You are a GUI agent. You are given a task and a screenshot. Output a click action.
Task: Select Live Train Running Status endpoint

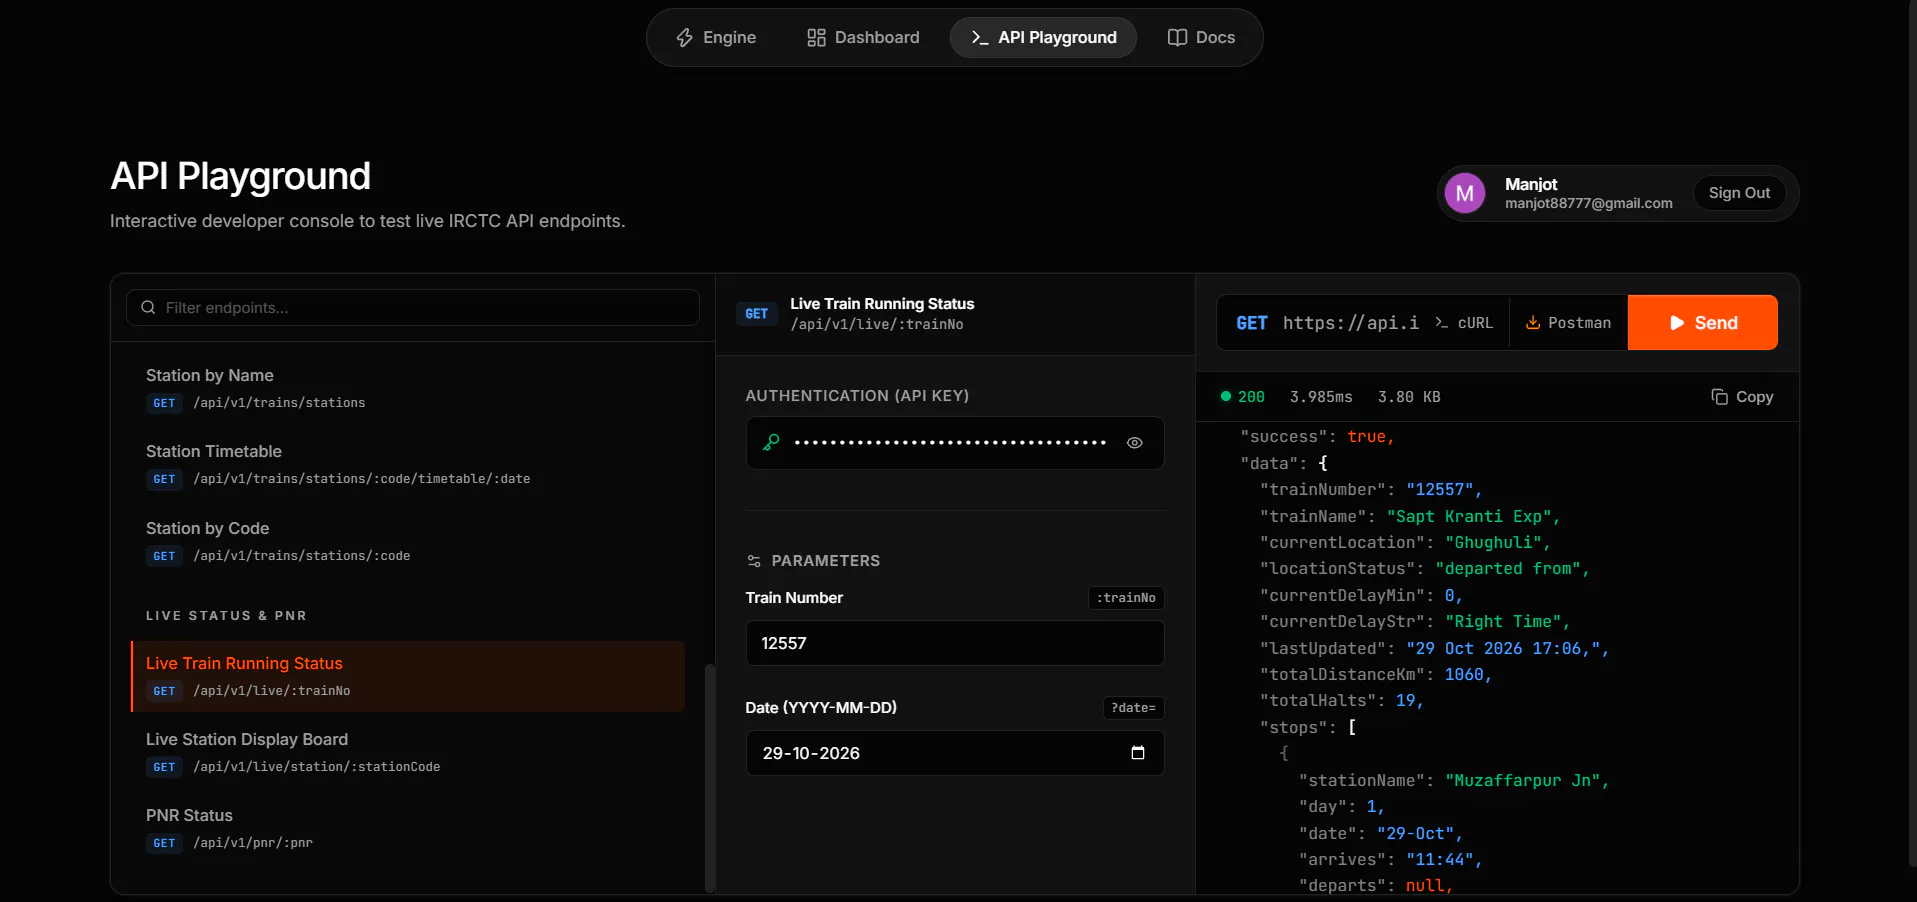(x=408, y=676)
